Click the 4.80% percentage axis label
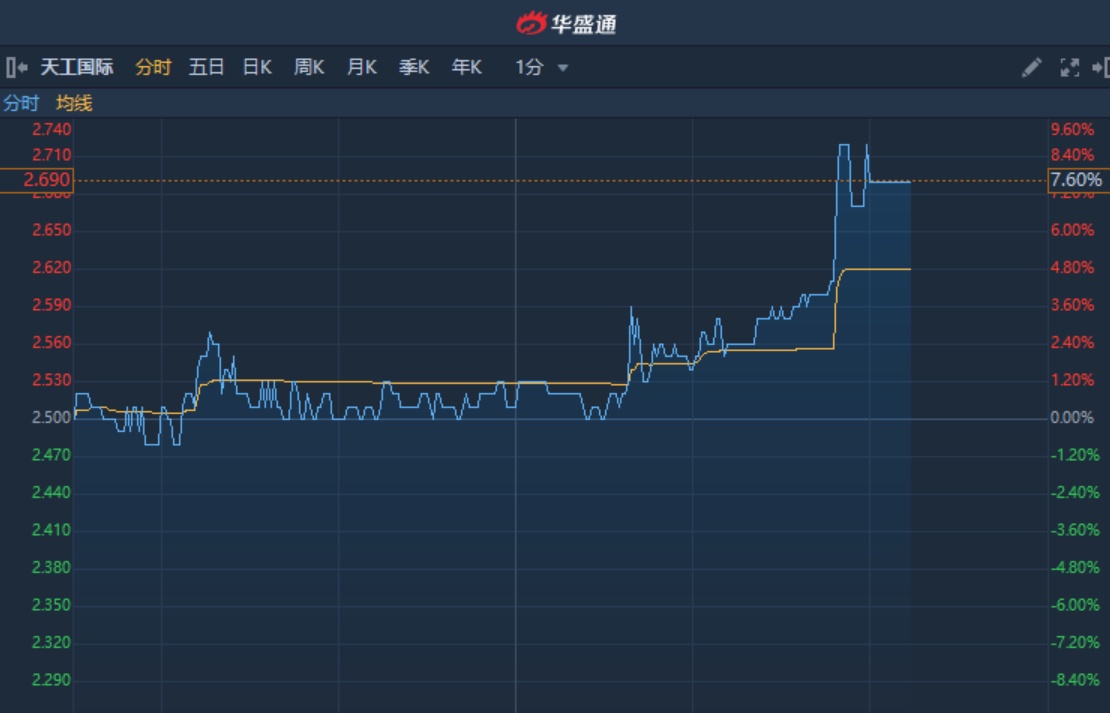Viewport: 1110px width, 713px height. point(1072,268)
